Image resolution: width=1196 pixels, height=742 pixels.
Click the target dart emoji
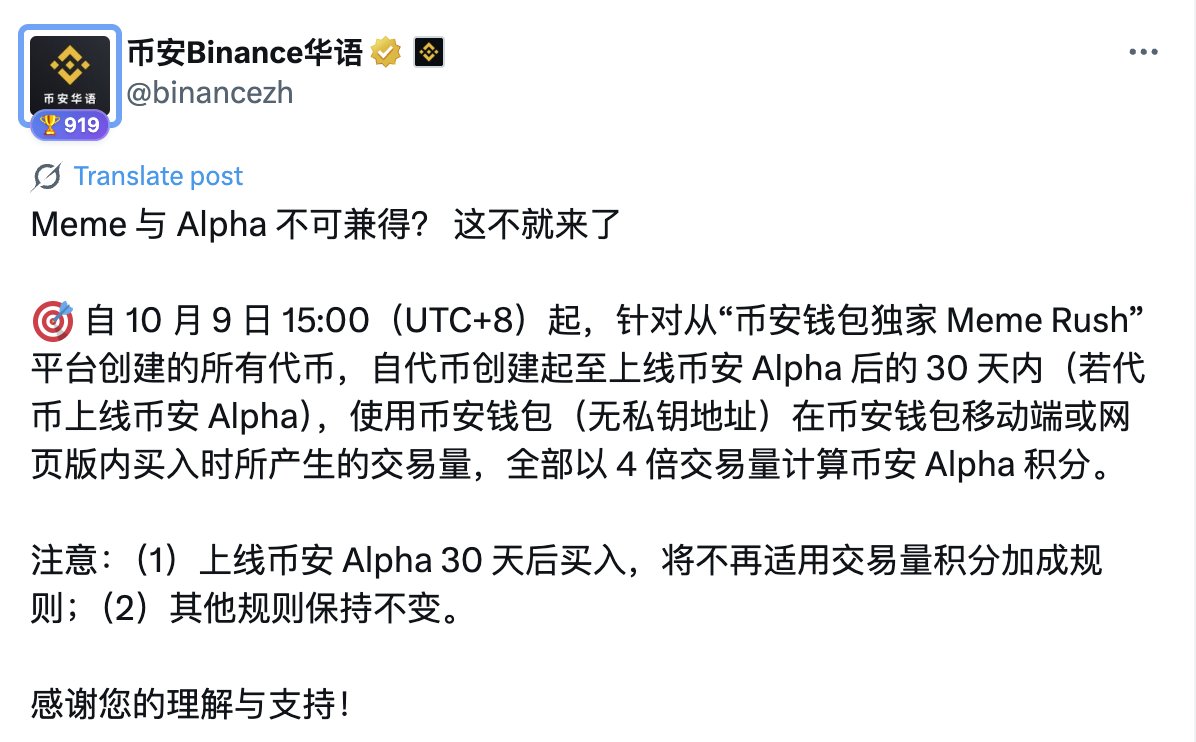[52, 322]
